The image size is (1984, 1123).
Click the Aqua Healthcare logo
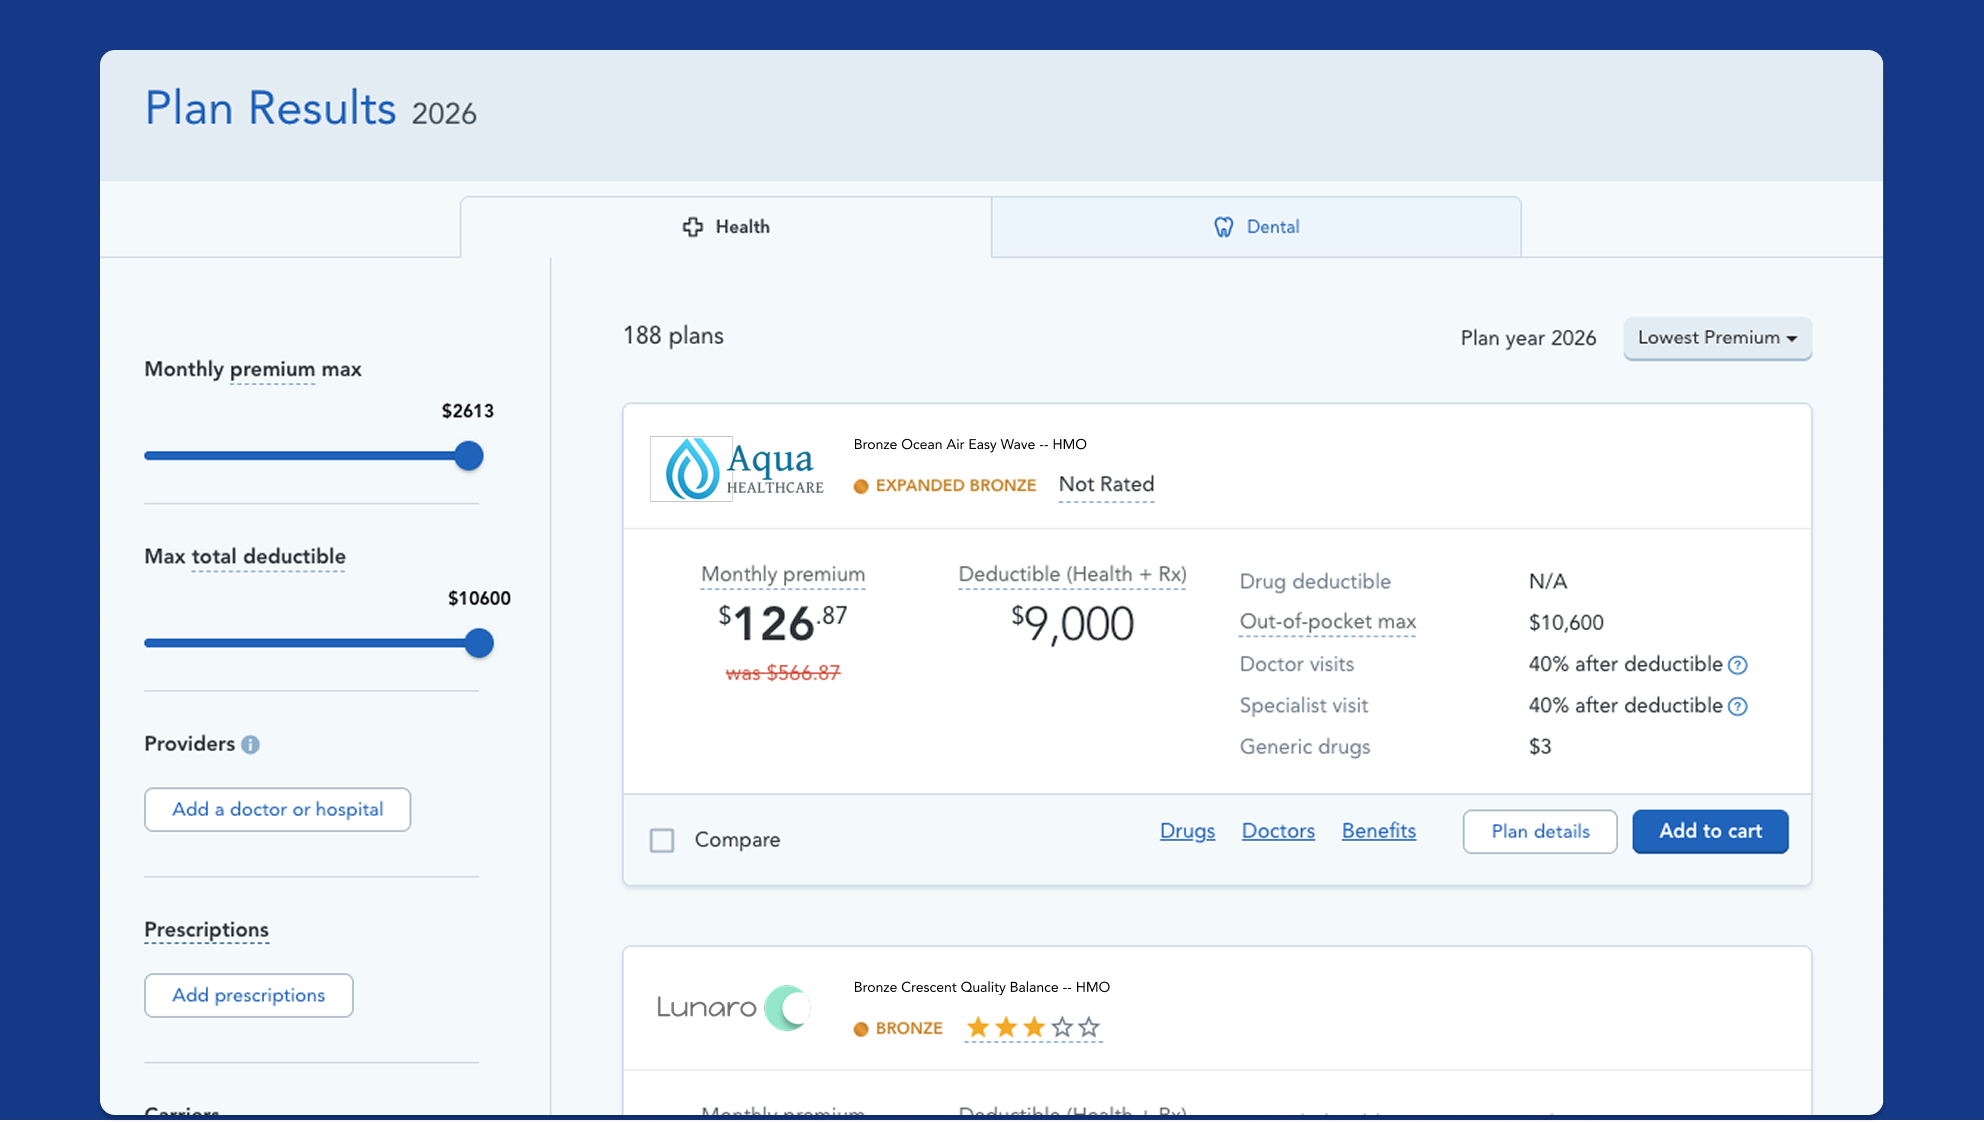[x=737, y=469]
